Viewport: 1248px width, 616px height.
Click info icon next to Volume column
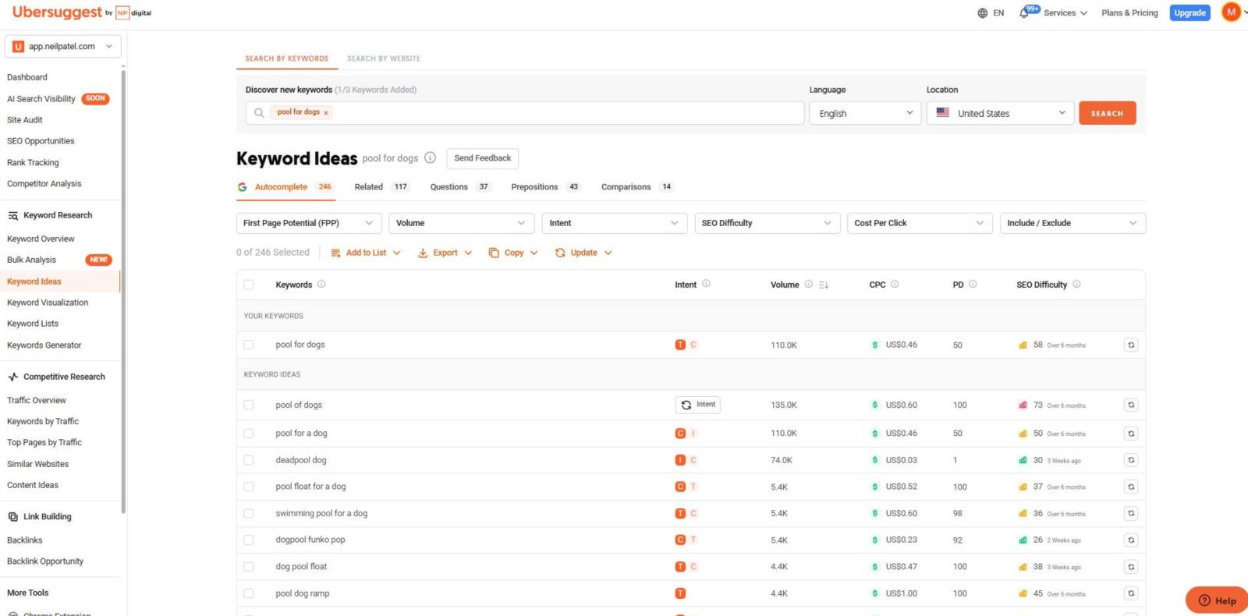click(x=808, y=284)
